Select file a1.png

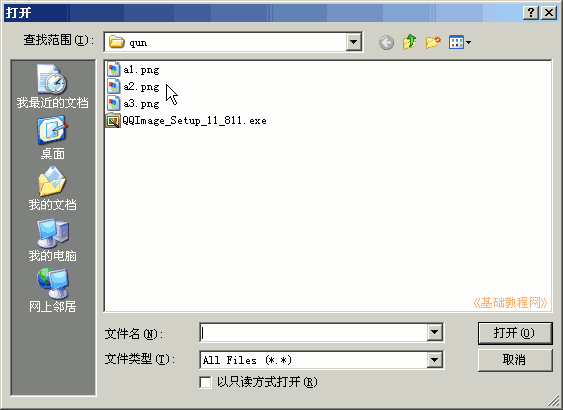133,69
